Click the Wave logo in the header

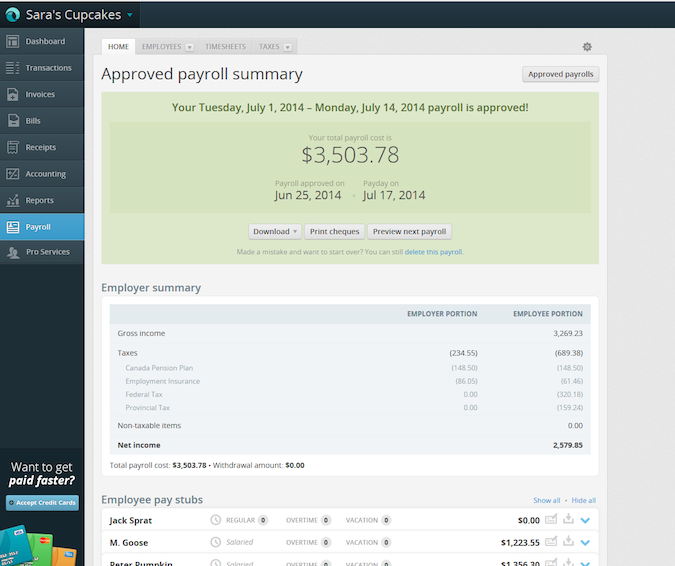pyautogui.click(x=11, y=15)
